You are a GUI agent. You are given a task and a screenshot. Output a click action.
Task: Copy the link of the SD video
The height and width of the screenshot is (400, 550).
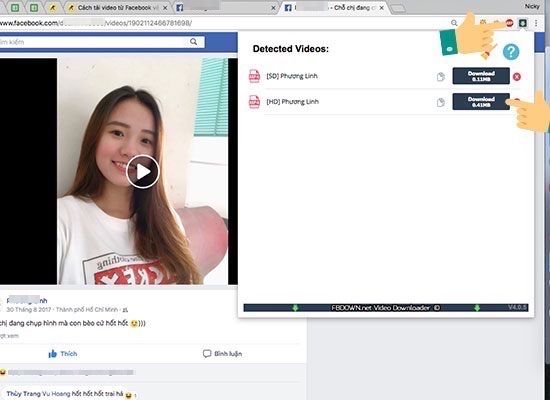441,76
